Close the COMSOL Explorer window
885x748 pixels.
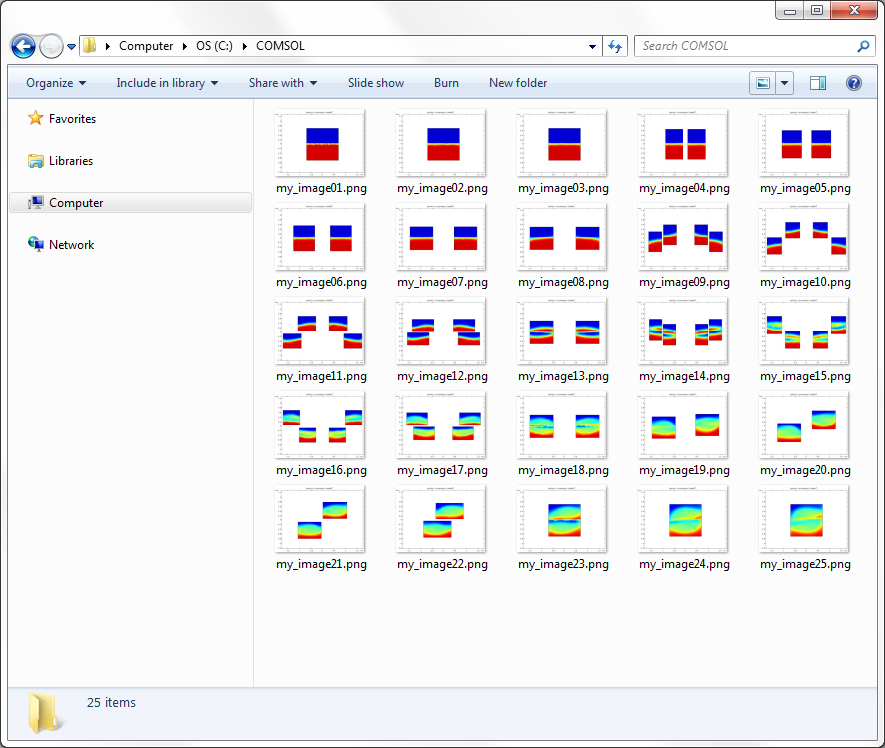[854, 11]
